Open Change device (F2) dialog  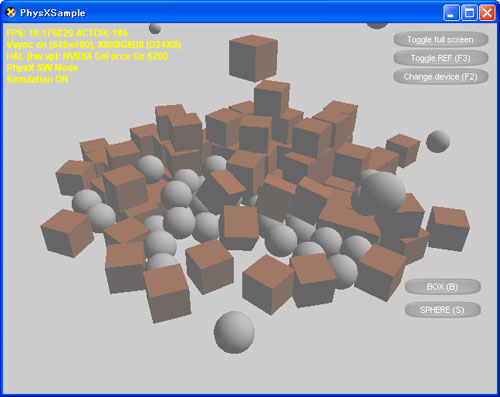441,77
